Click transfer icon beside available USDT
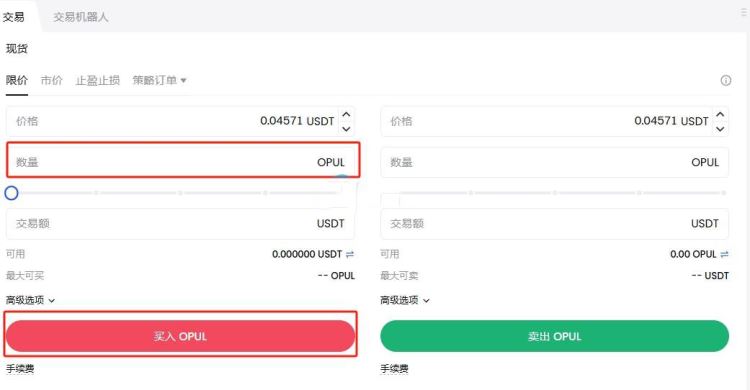The height and width of the screenshot is (390, 750). 350,255
